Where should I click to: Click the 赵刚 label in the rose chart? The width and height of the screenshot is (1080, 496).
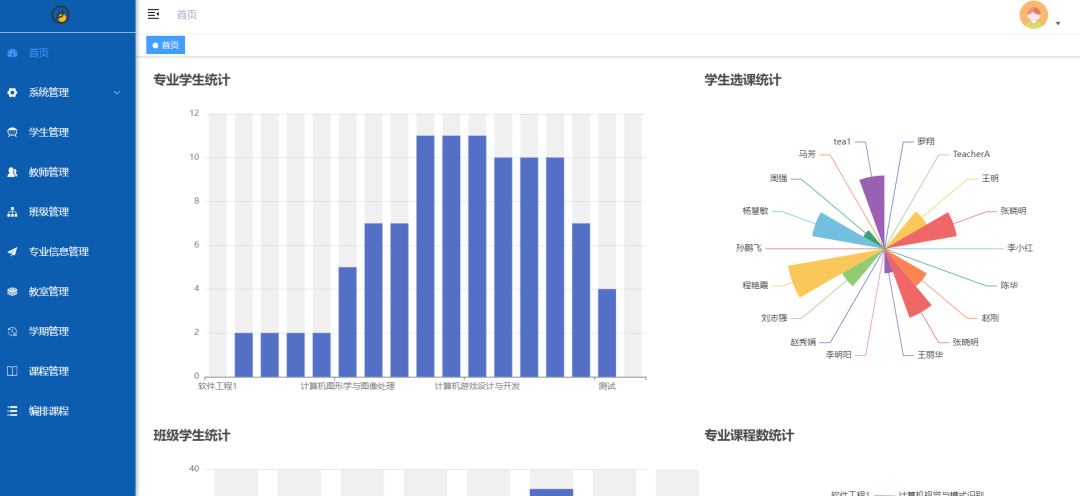(990, 318)
